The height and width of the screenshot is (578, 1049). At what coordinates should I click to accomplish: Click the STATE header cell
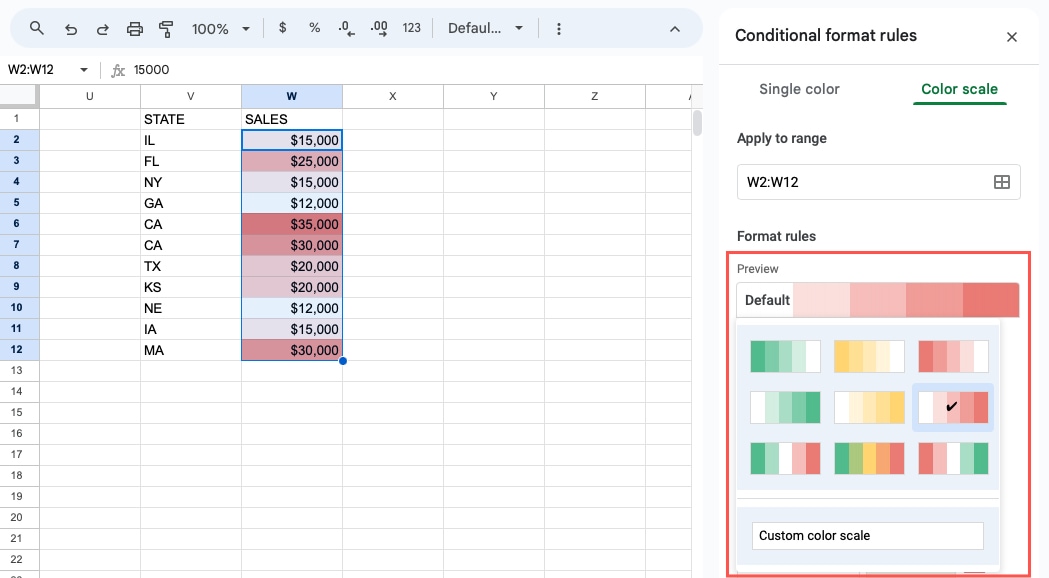(191, 119)
